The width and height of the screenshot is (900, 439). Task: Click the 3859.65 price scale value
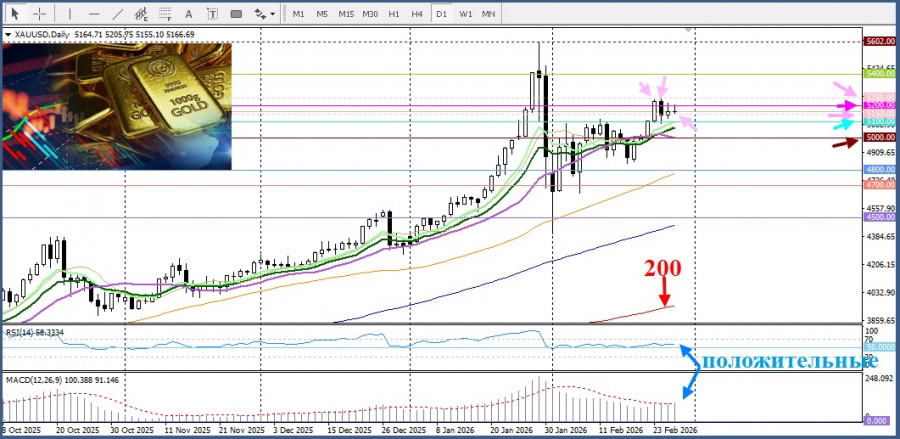880,320
